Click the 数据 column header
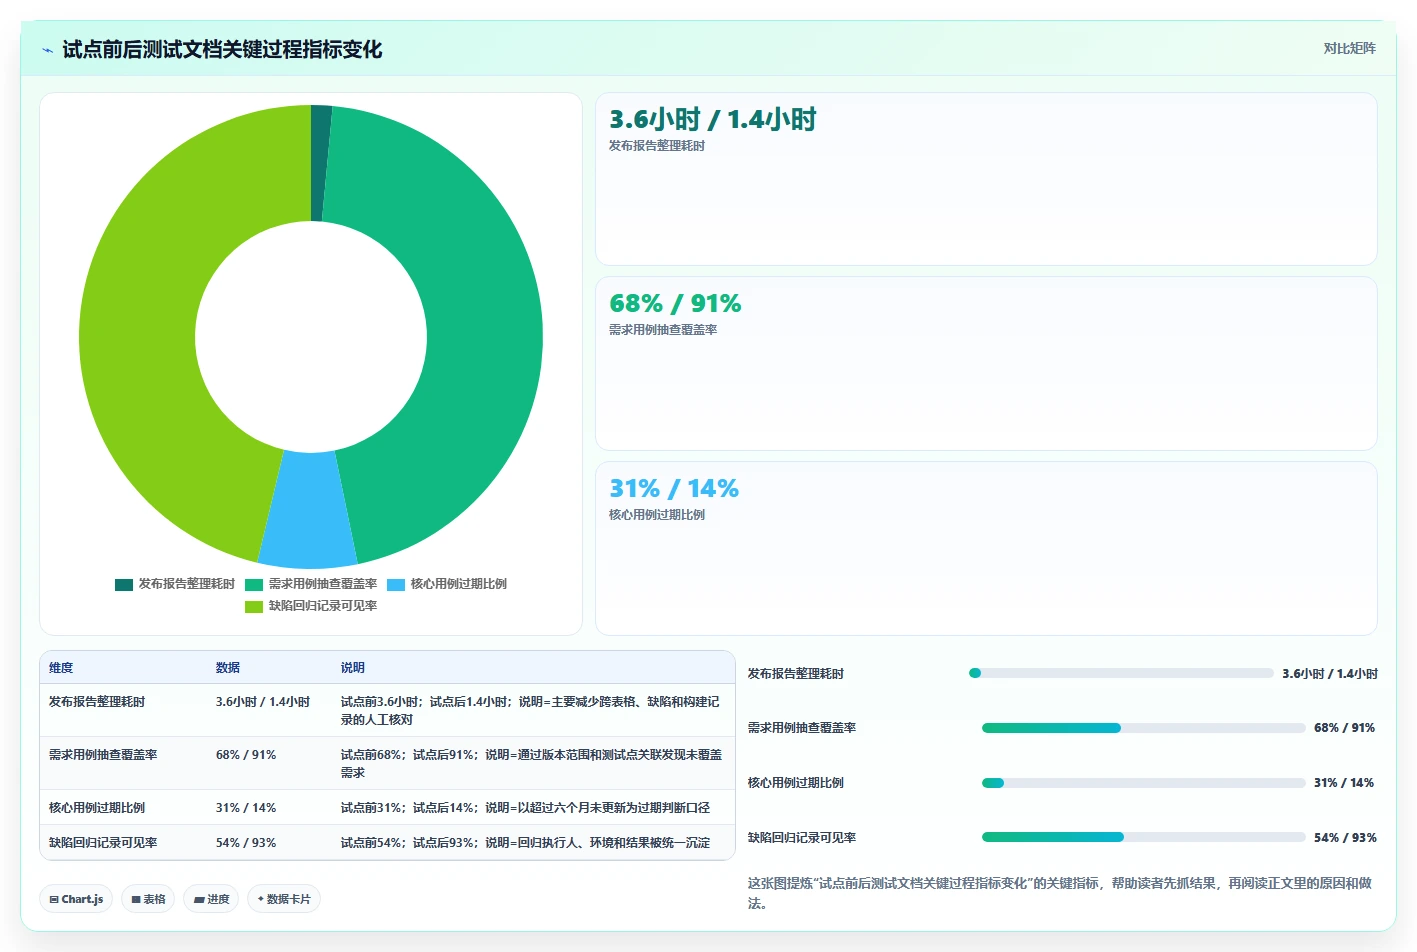 (x=228, y=668)
